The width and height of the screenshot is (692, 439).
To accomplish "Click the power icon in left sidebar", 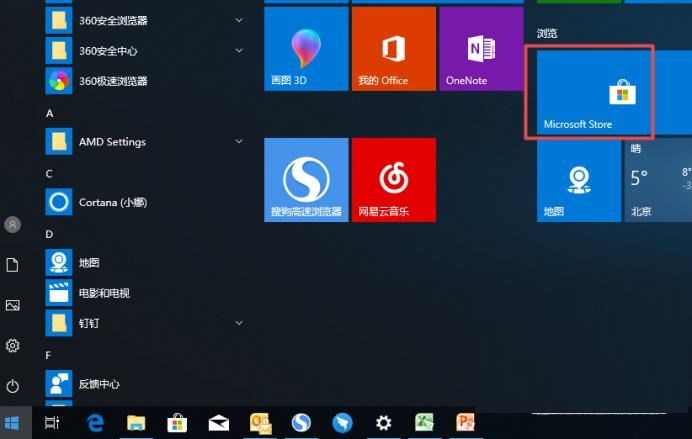I will [13, 385].
